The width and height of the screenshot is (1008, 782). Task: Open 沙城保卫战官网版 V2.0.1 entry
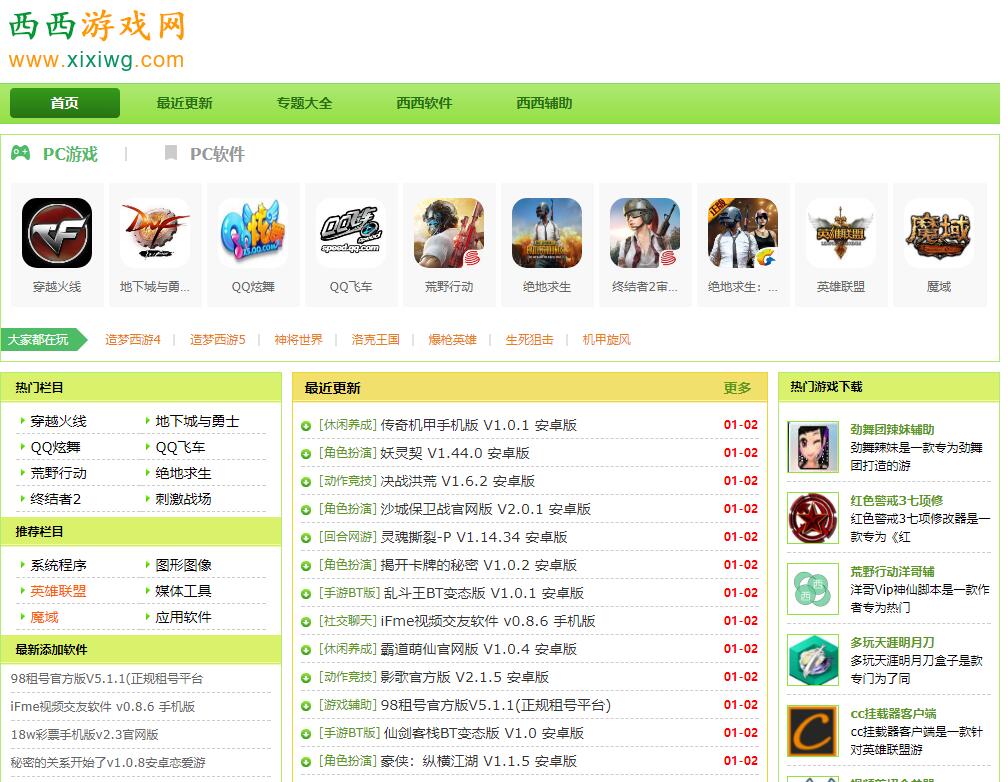(485, 509)
